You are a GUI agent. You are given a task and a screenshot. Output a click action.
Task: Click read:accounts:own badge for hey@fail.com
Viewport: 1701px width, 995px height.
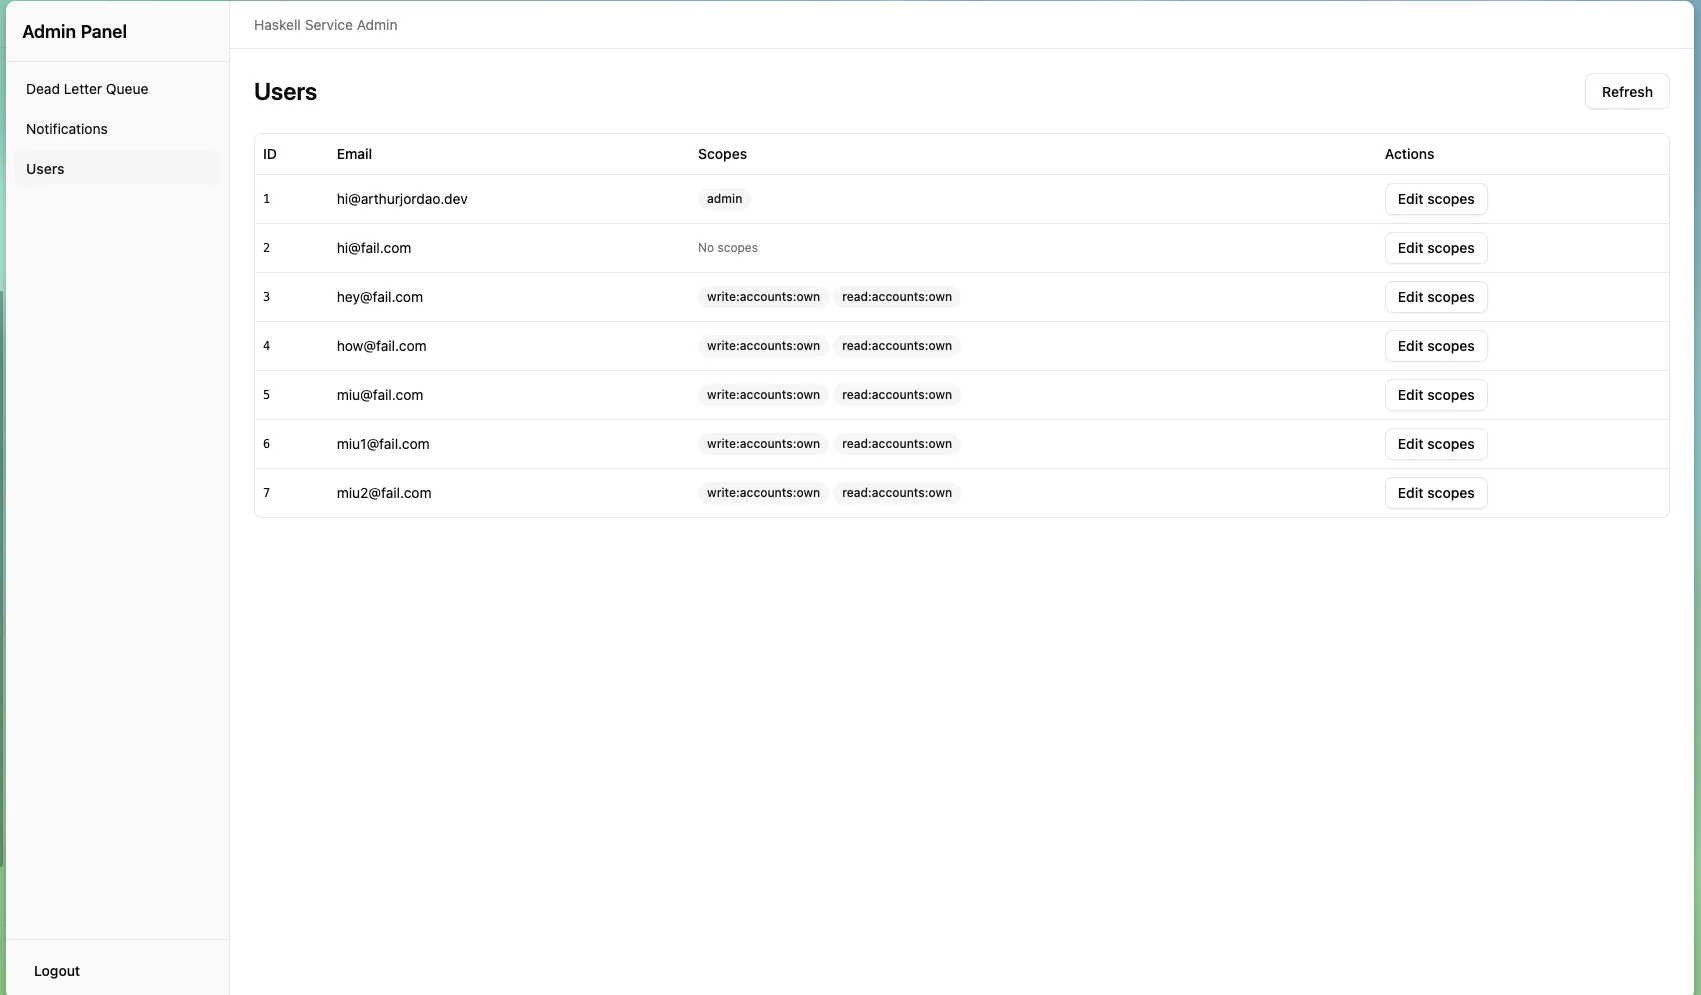pos(897,297)
